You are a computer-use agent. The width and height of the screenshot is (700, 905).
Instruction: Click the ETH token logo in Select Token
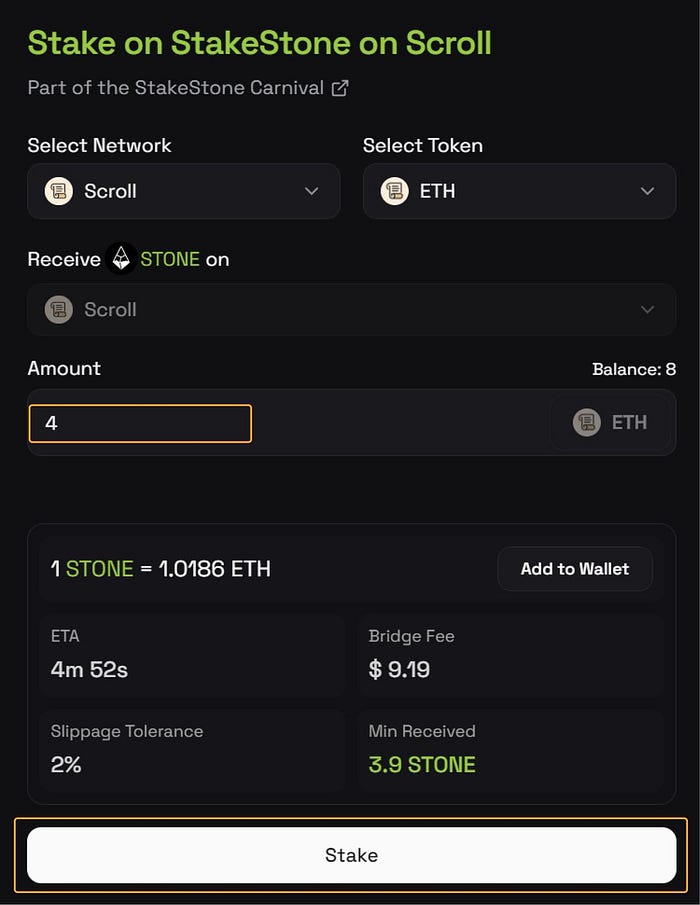(395, 191)
